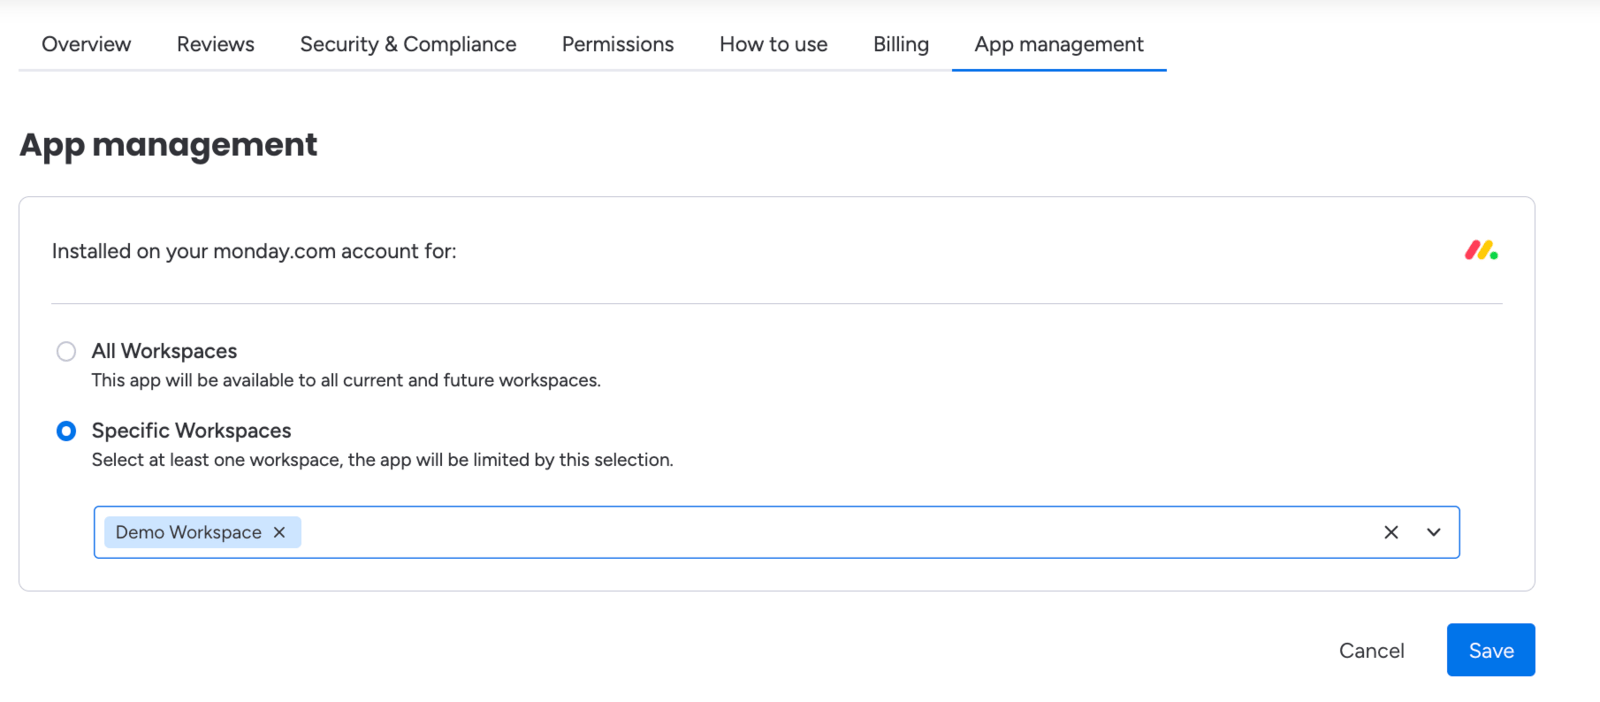
Task: Click 'Select at least one workspace' description
Action: point(382,460)
